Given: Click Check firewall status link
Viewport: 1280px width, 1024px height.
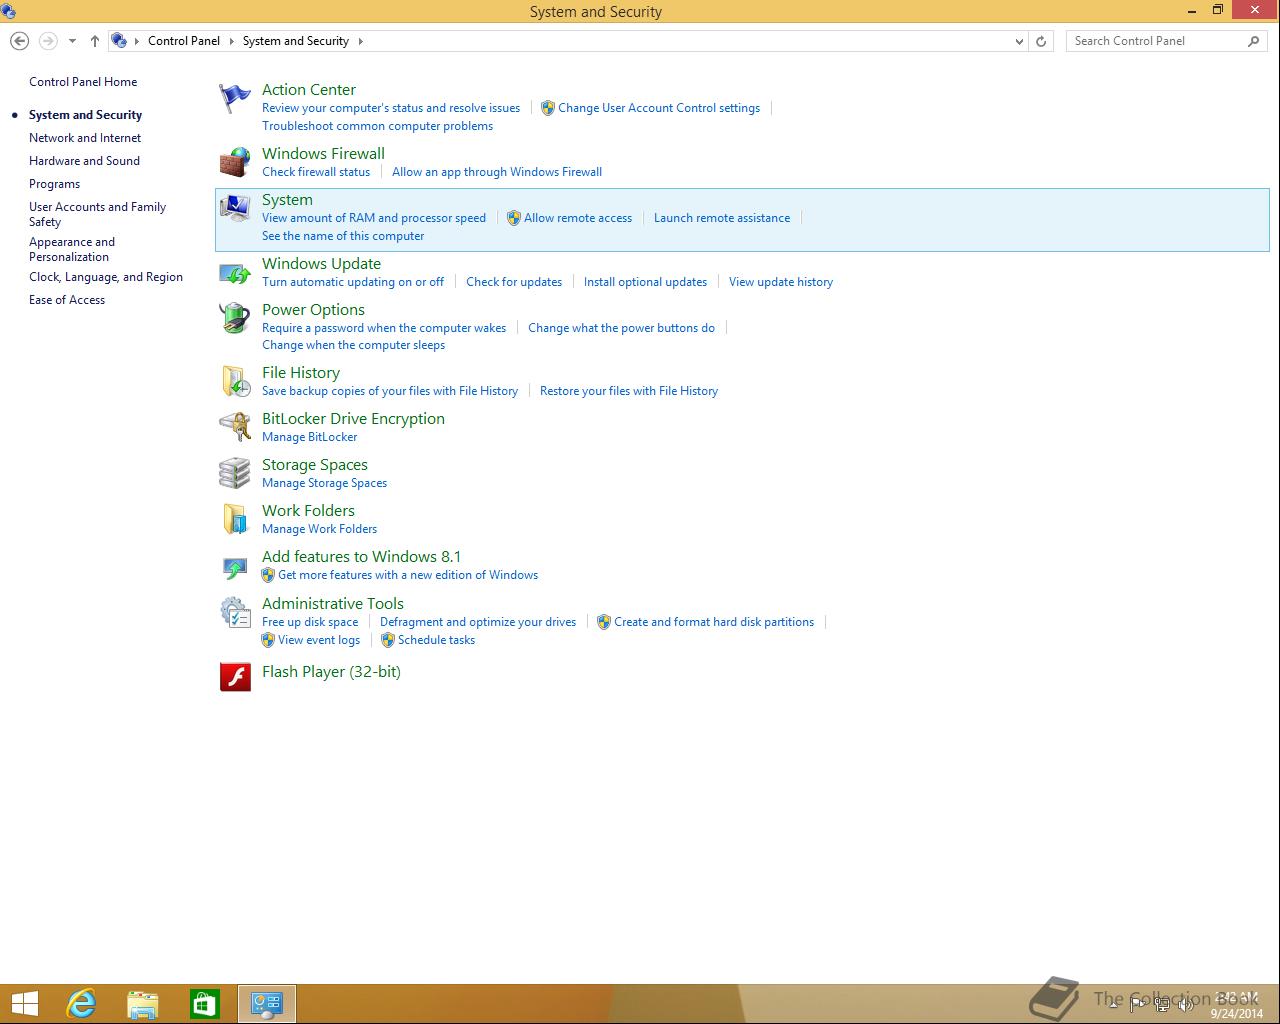Looking at the screenshot, I should click(x=316, y=172).
